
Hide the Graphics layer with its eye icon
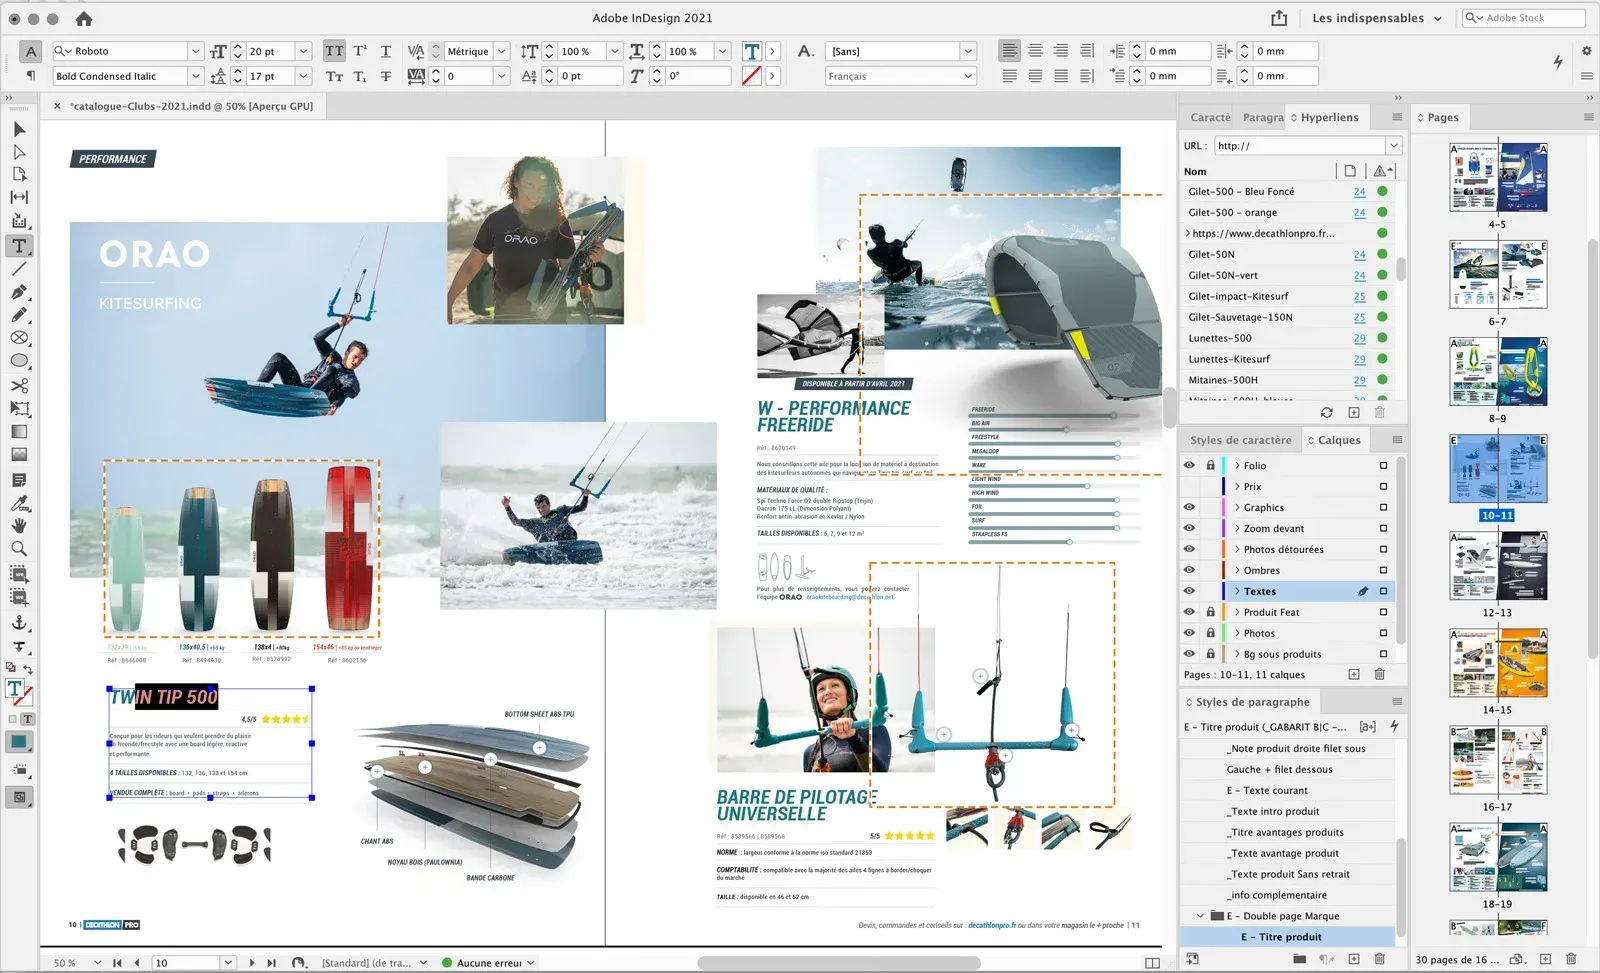tap(1189, 507)
